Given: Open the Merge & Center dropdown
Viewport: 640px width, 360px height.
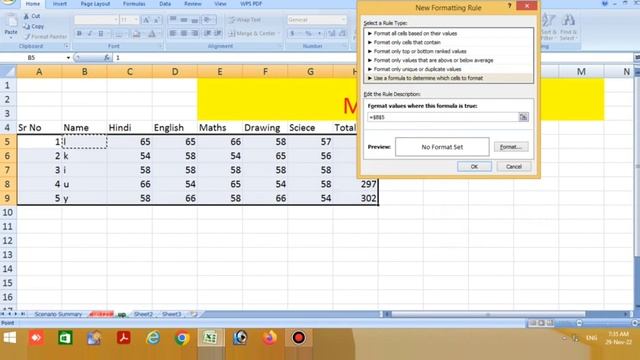Looking at the screenshot, I should (279, 33).
